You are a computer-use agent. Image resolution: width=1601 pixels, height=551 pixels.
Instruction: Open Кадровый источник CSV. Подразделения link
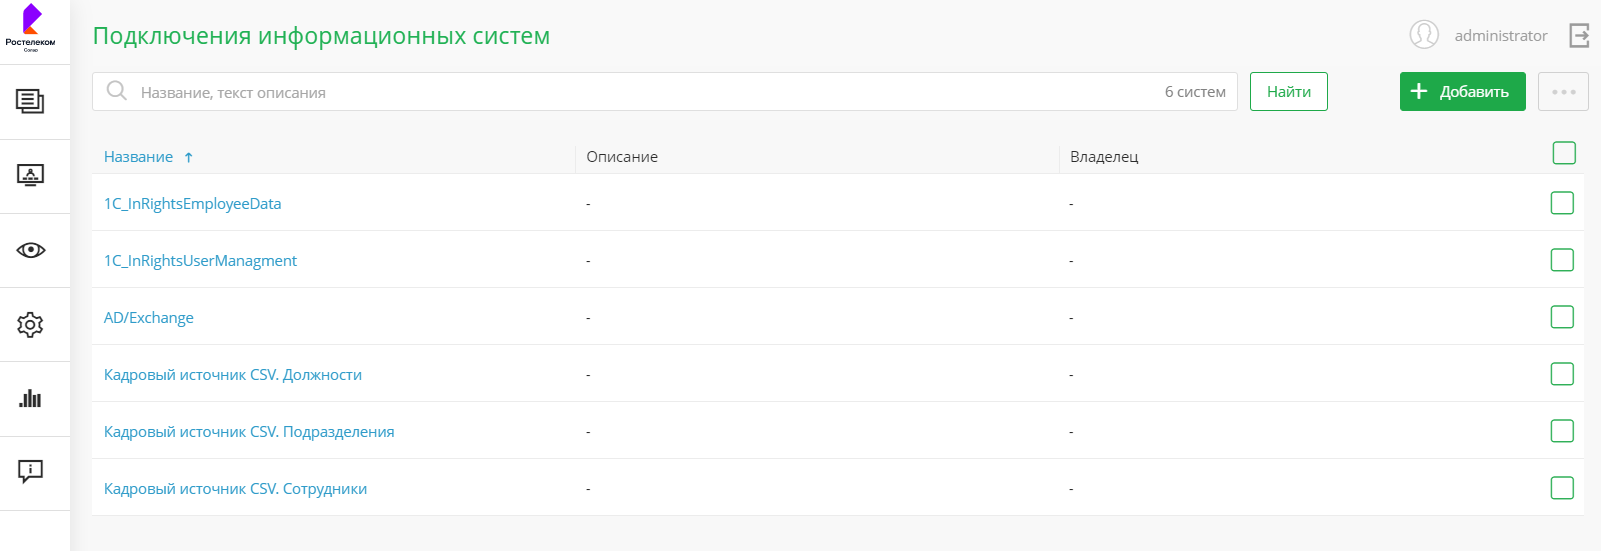(249, 432)
